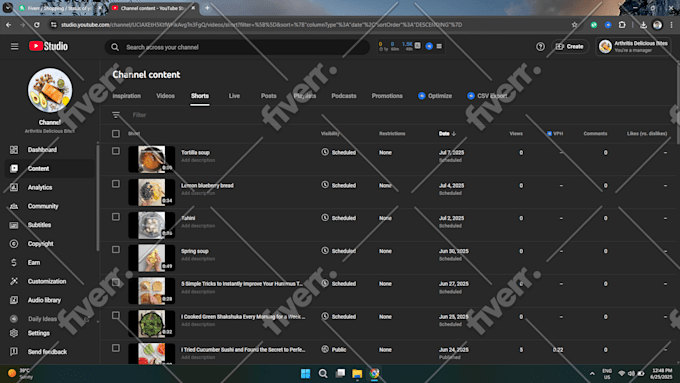This screenshot has height=383, width=680.
Task: Open Dashboard from the sidebar
Action: tap(42, 150)
